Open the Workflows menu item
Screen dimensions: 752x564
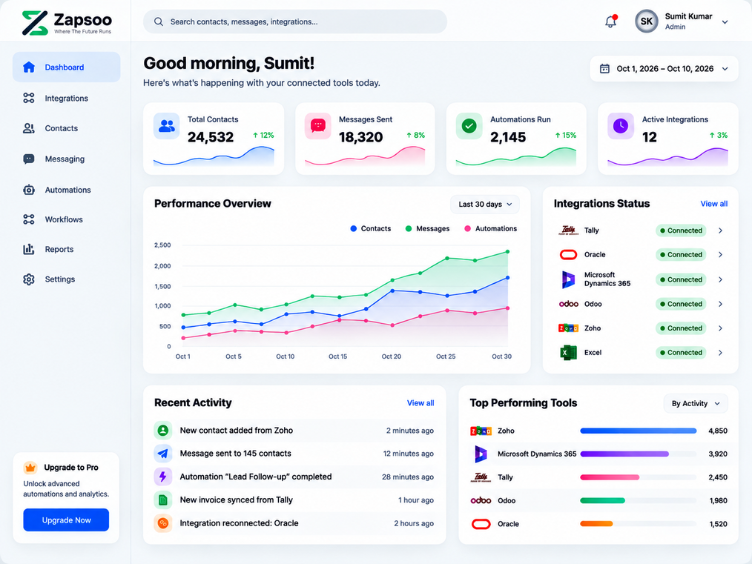pos(66,220)
